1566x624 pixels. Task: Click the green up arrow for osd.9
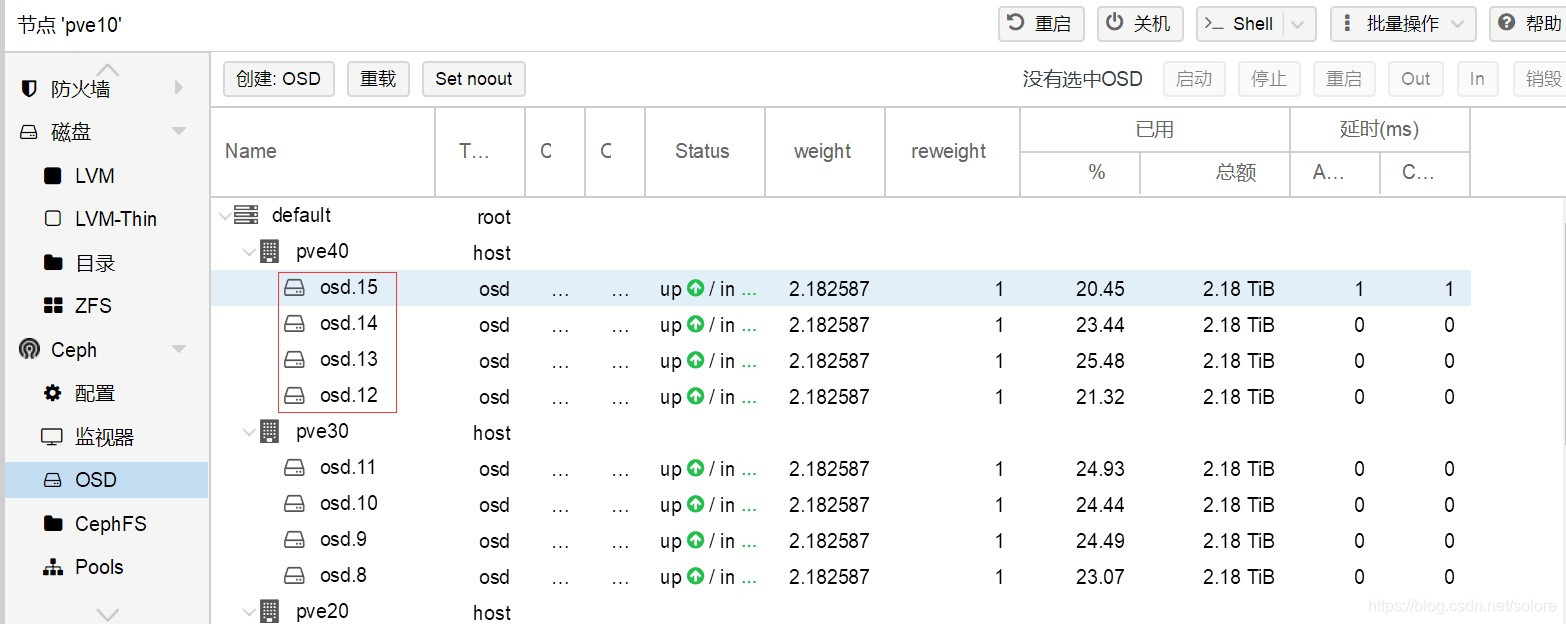[x=696, y=540]
